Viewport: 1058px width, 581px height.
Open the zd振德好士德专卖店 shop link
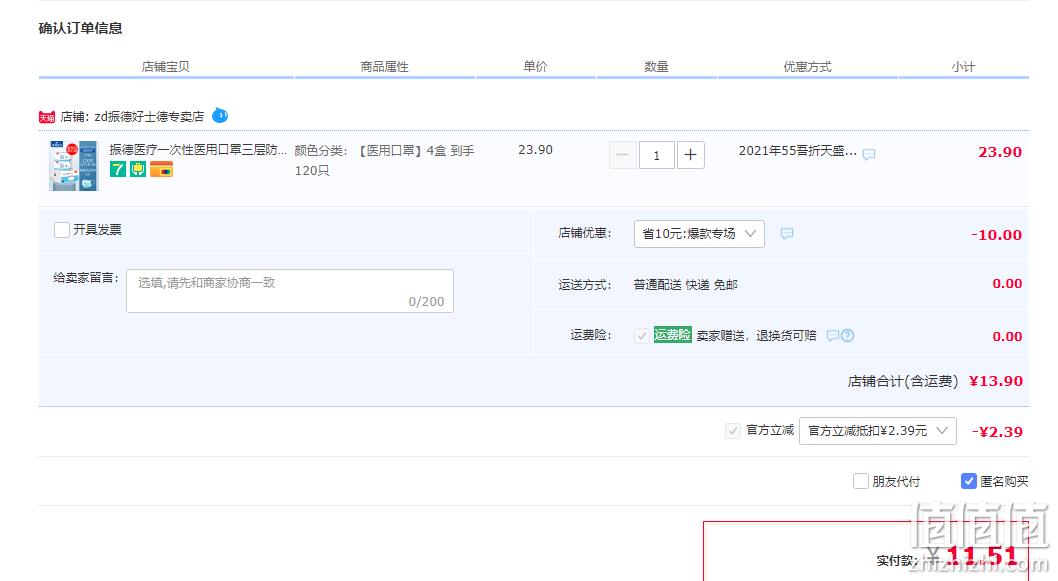pos(149,117)
